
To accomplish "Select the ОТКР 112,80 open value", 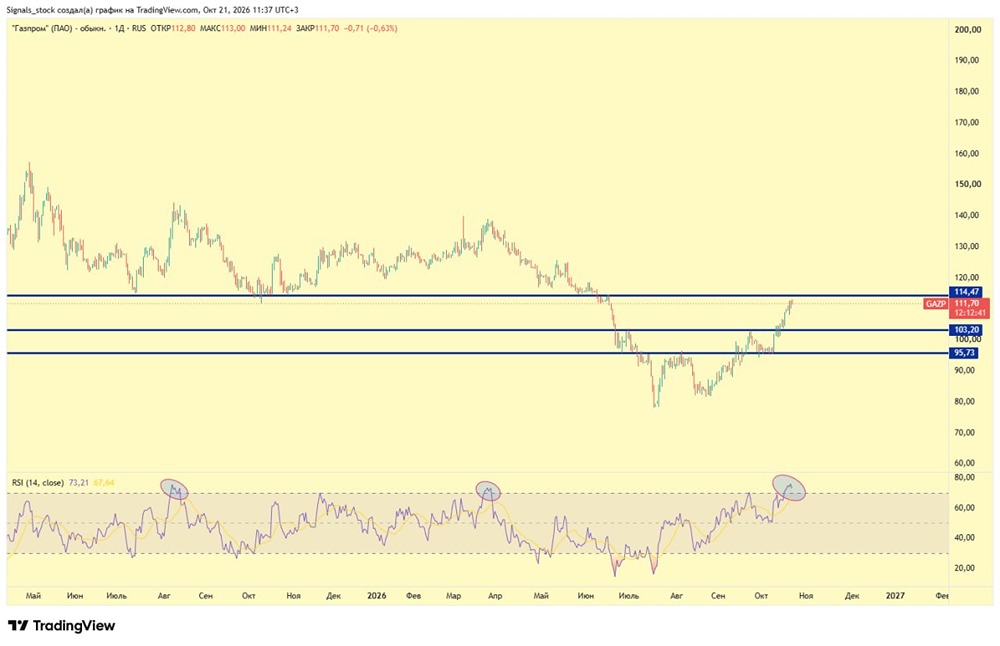I will (x=173, y=29).
